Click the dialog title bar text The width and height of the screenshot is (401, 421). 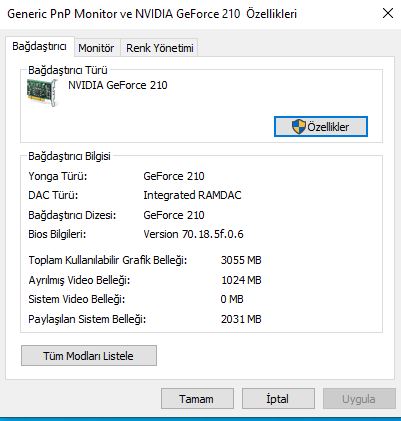coord(152,14)
